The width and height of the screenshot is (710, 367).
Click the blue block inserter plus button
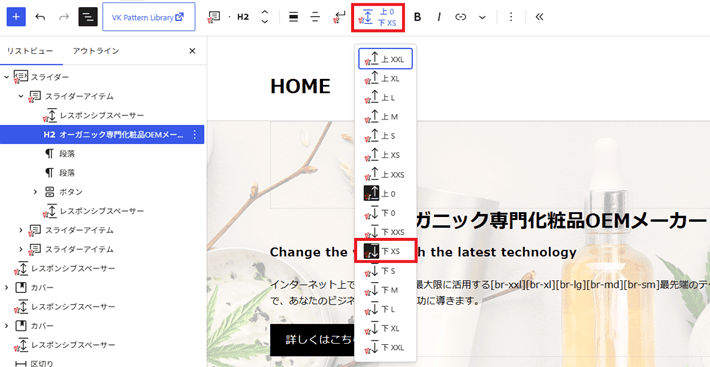[16, 17]
